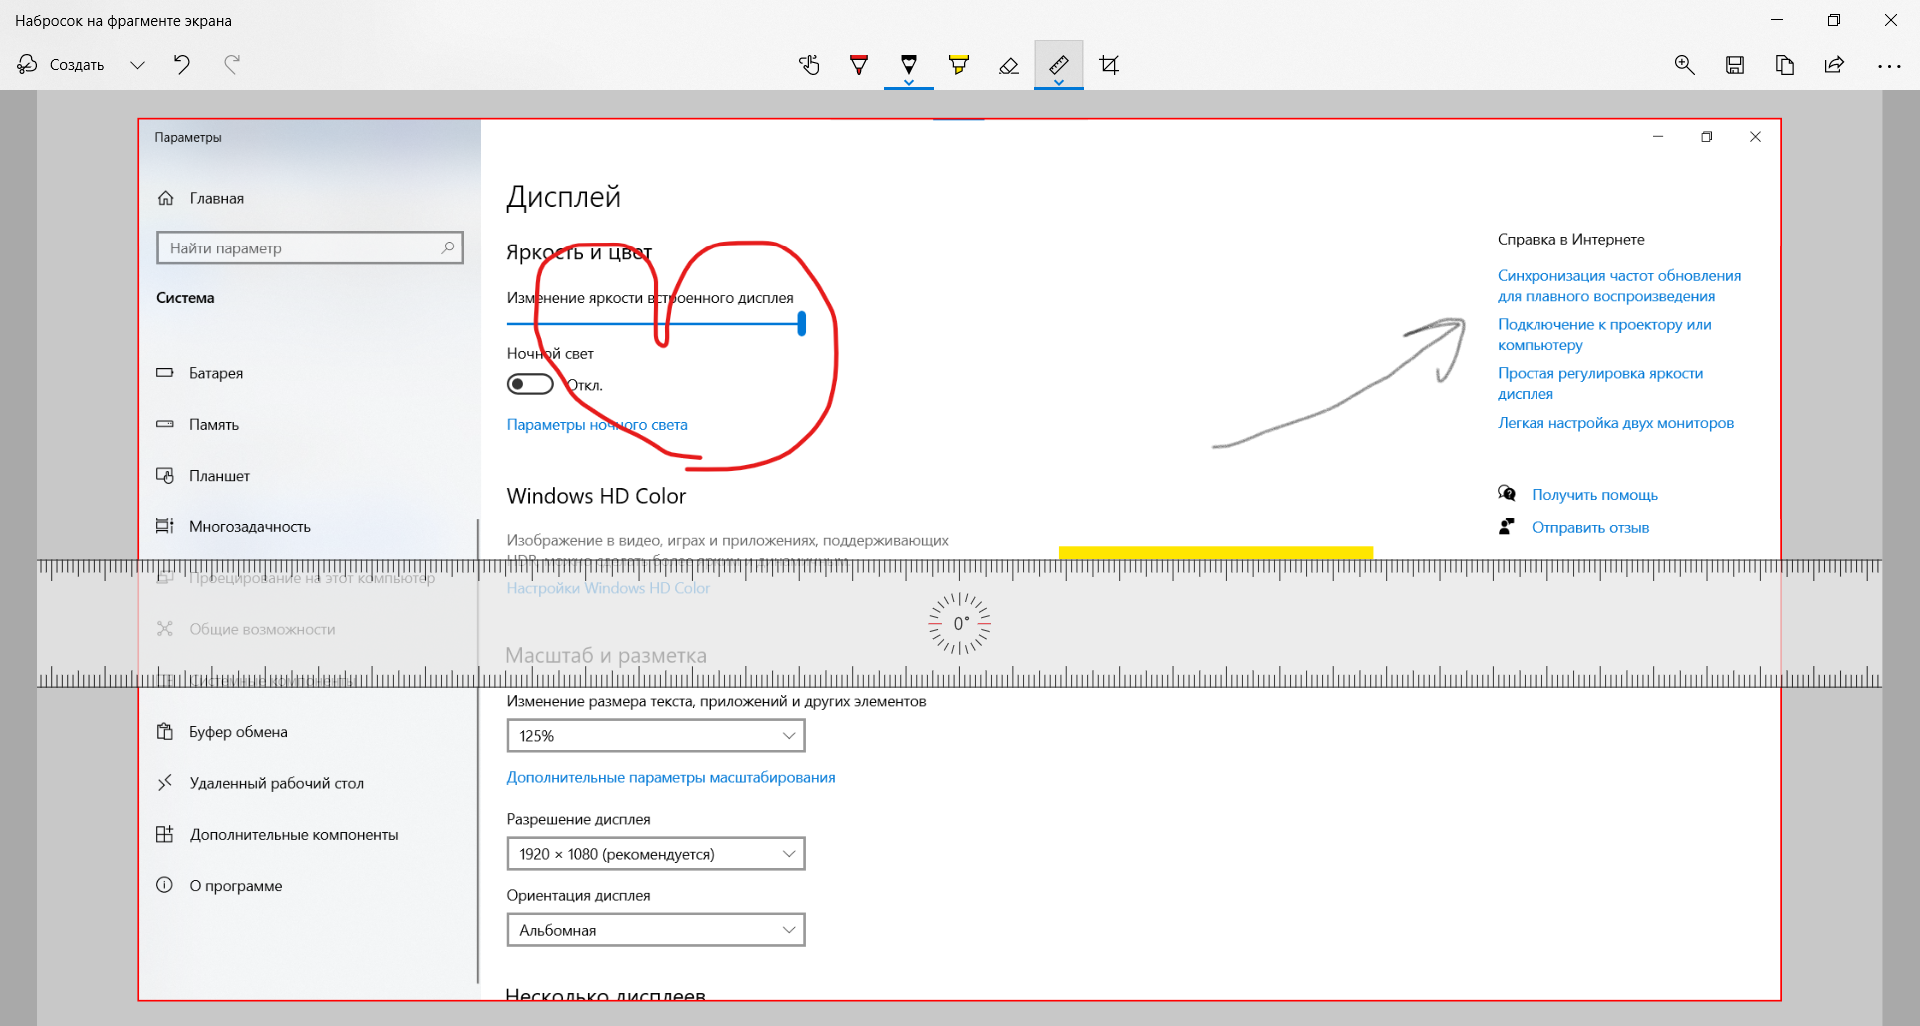Open the zoom control

coord(1685,65)
